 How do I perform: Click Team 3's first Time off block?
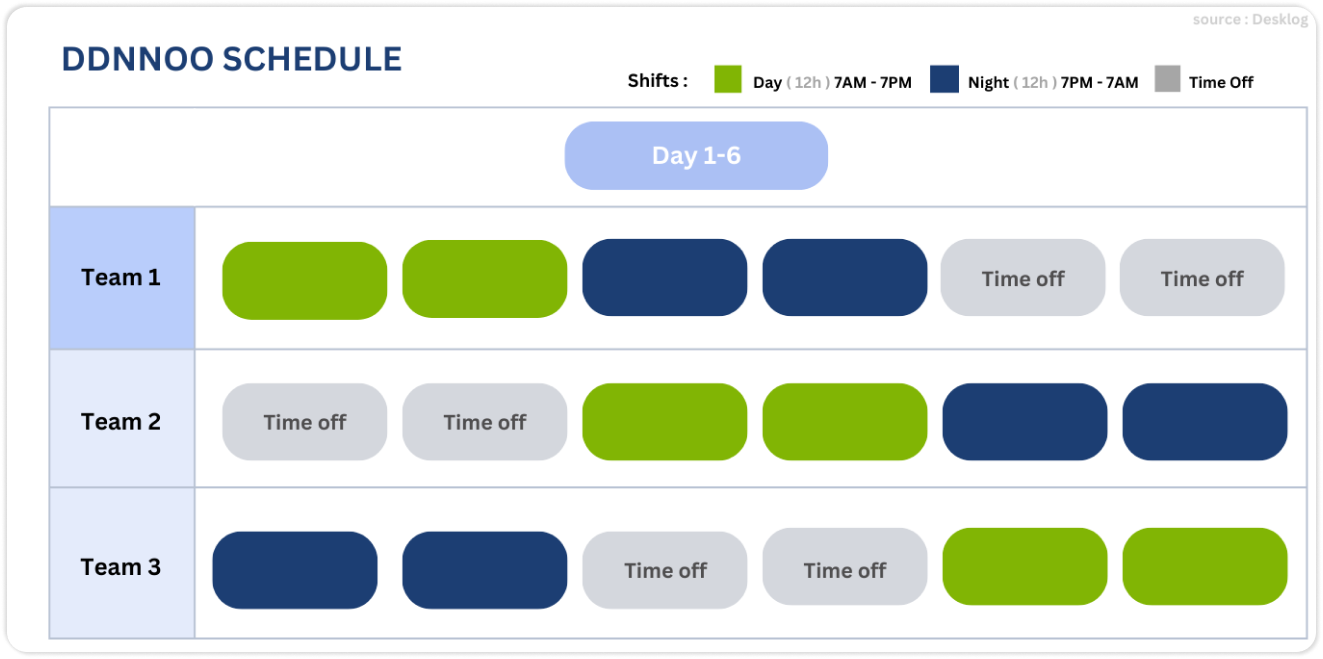[x=665, y=570]
